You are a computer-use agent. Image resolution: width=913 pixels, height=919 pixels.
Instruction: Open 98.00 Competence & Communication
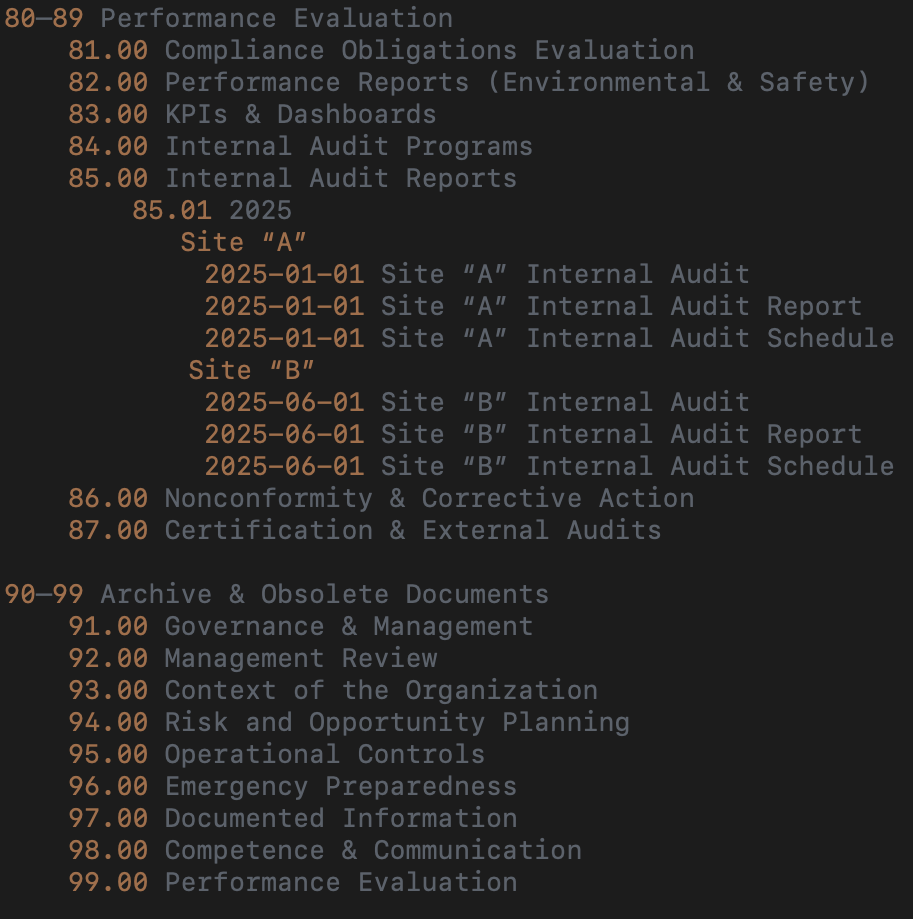point(324,850)
